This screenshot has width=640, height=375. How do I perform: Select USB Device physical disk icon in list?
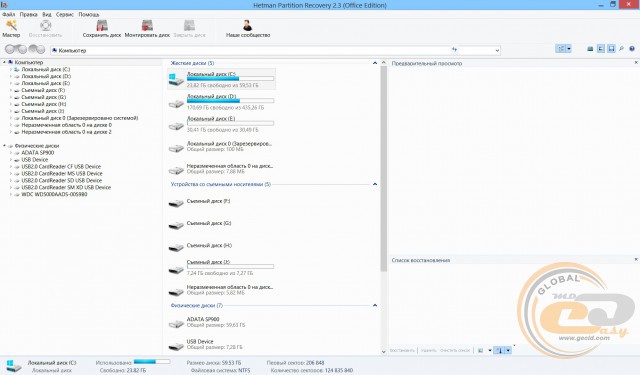point(176,346)
